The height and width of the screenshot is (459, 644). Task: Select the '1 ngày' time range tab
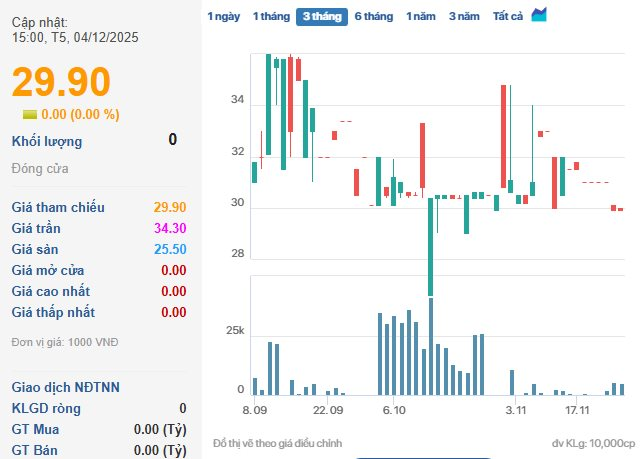(x=224, y=16)
